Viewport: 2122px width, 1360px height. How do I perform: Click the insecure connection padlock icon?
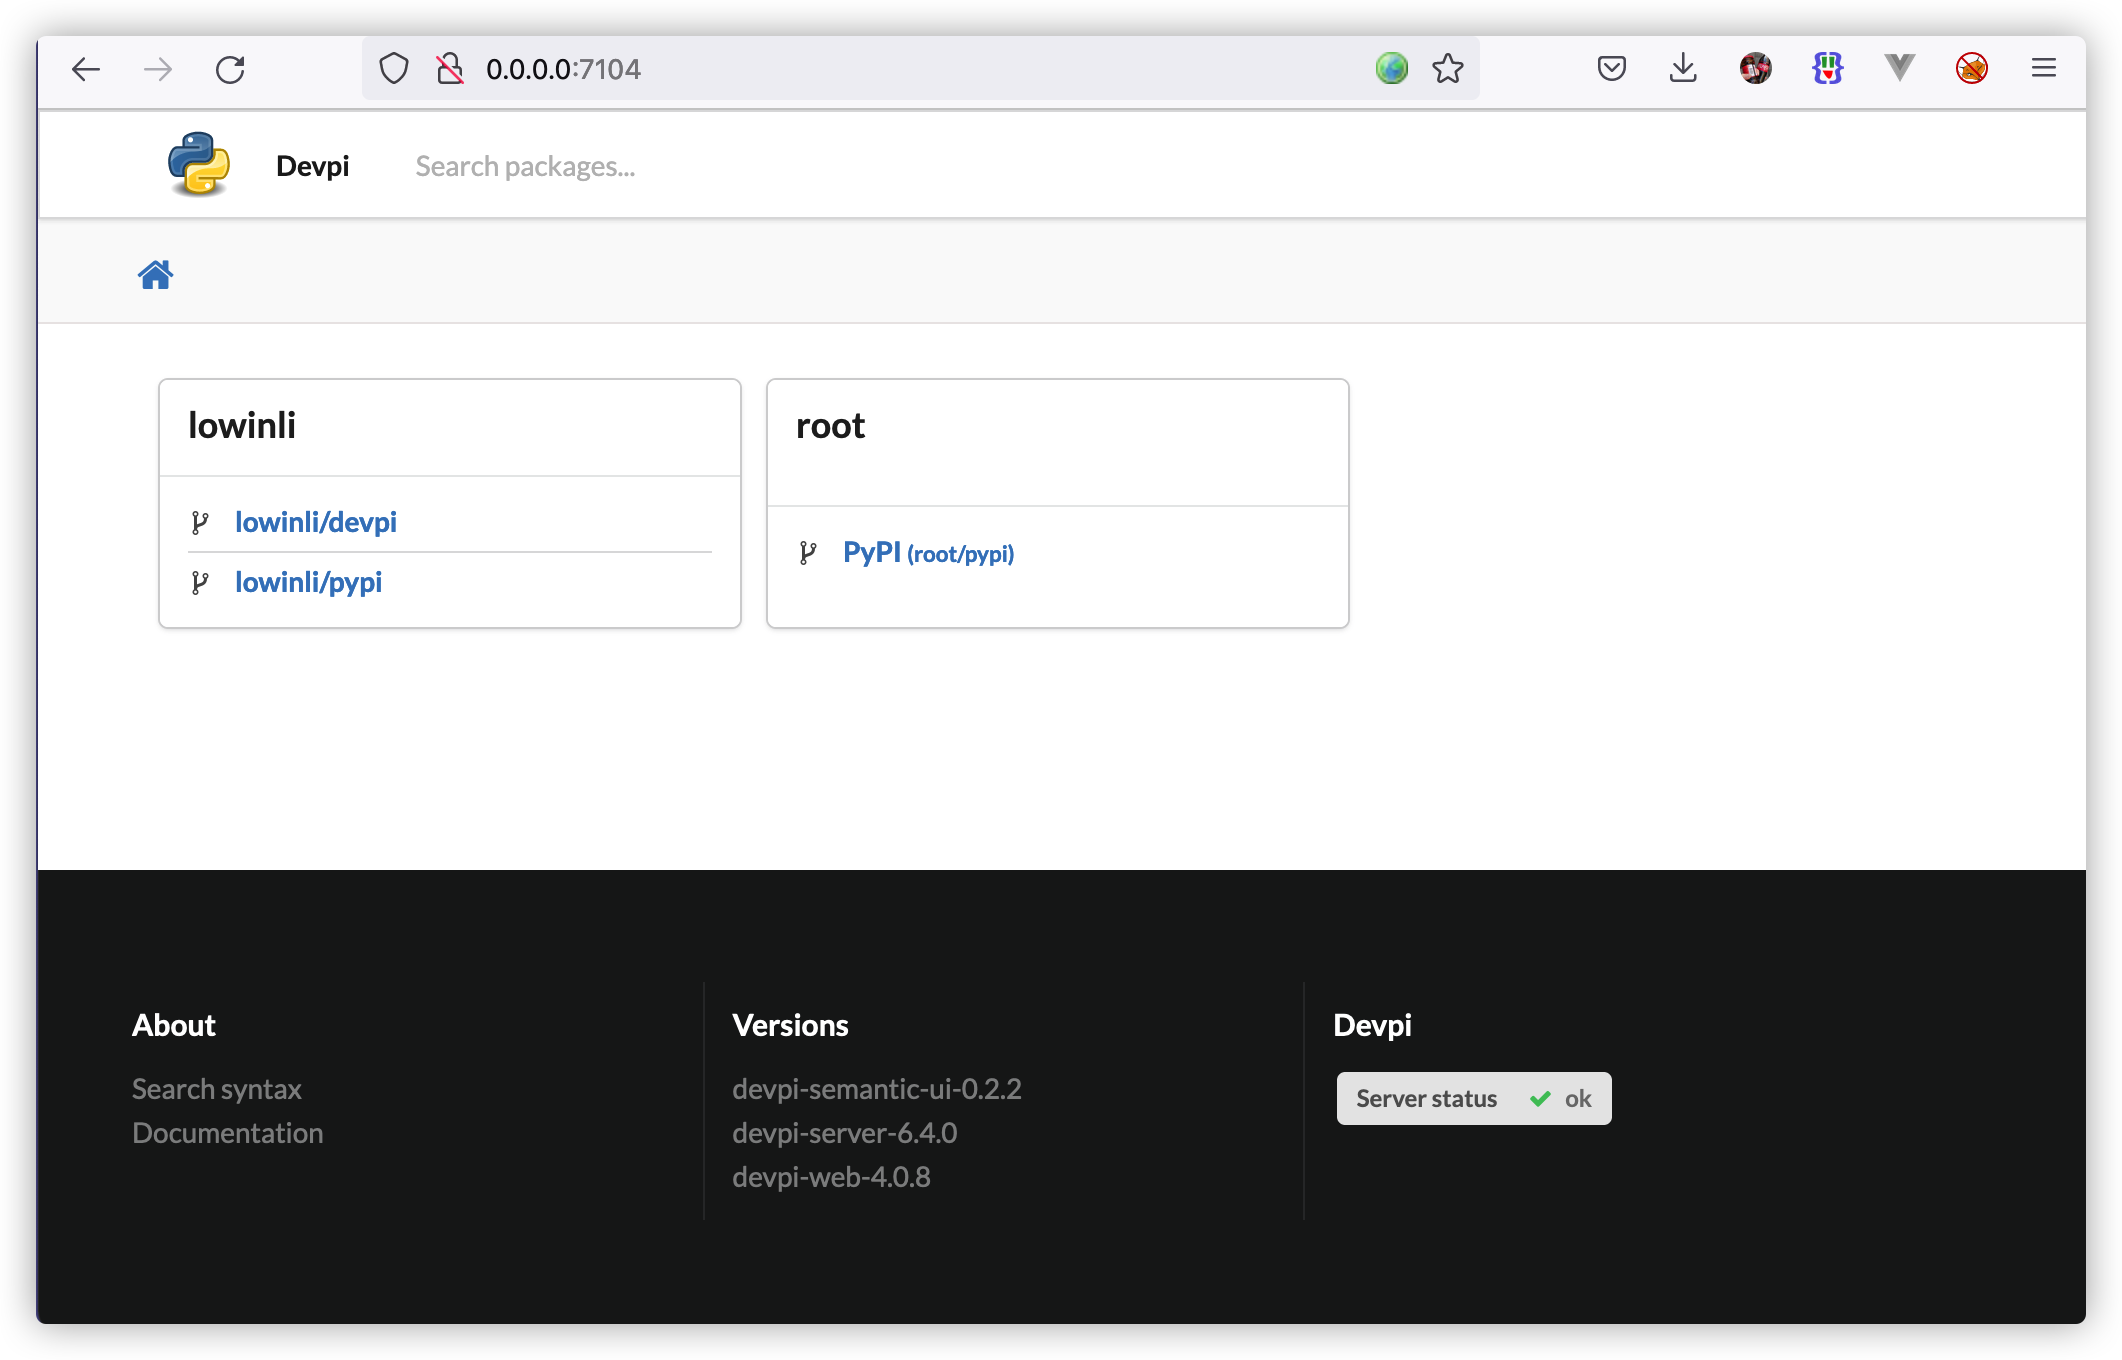coord(449,69)
